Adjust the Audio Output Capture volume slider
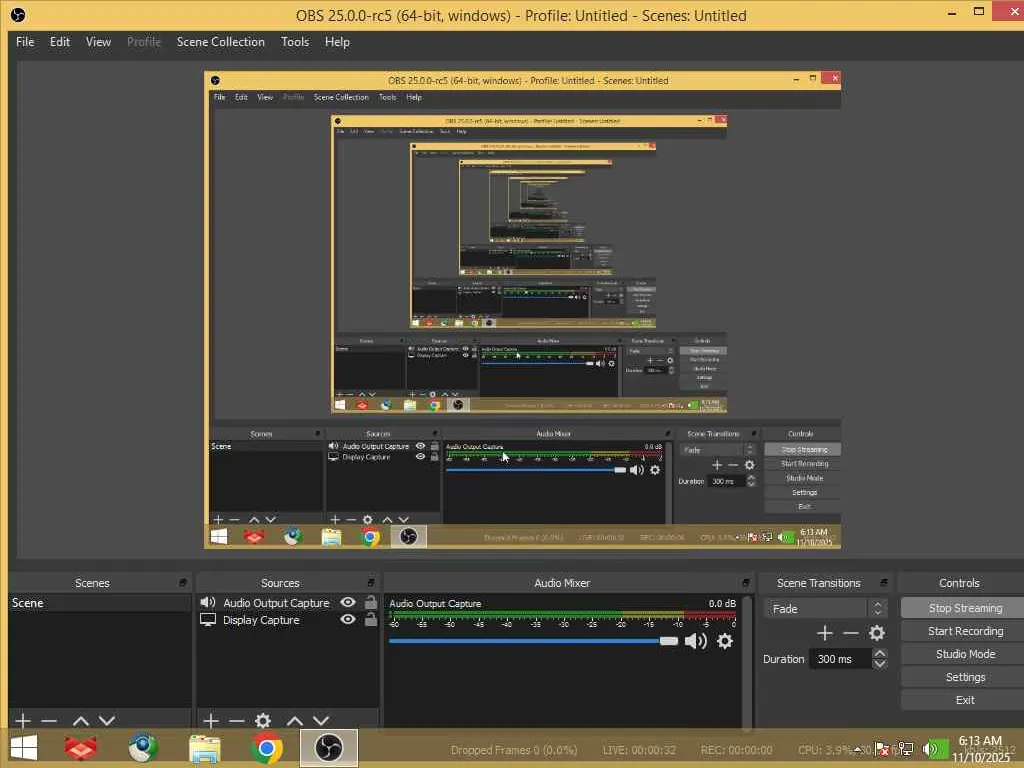 tap(534, 641)
